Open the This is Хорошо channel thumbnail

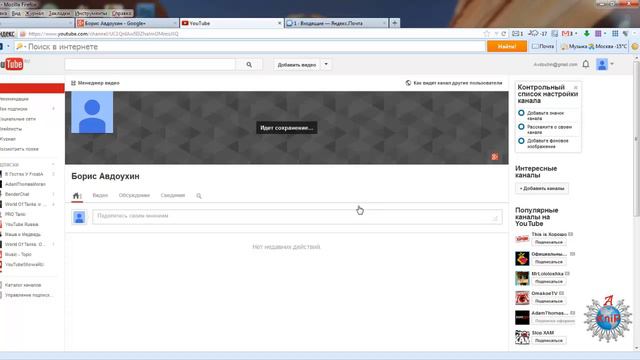(x=522, y=239)
